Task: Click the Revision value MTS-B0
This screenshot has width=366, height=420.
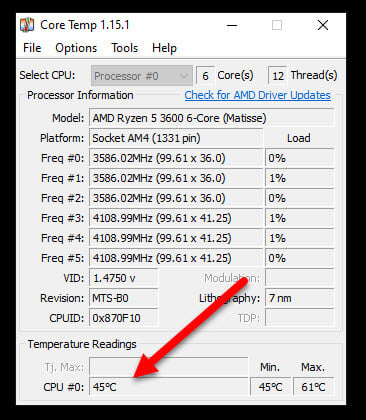Action: pyautogui.click(x=123, y=298)
